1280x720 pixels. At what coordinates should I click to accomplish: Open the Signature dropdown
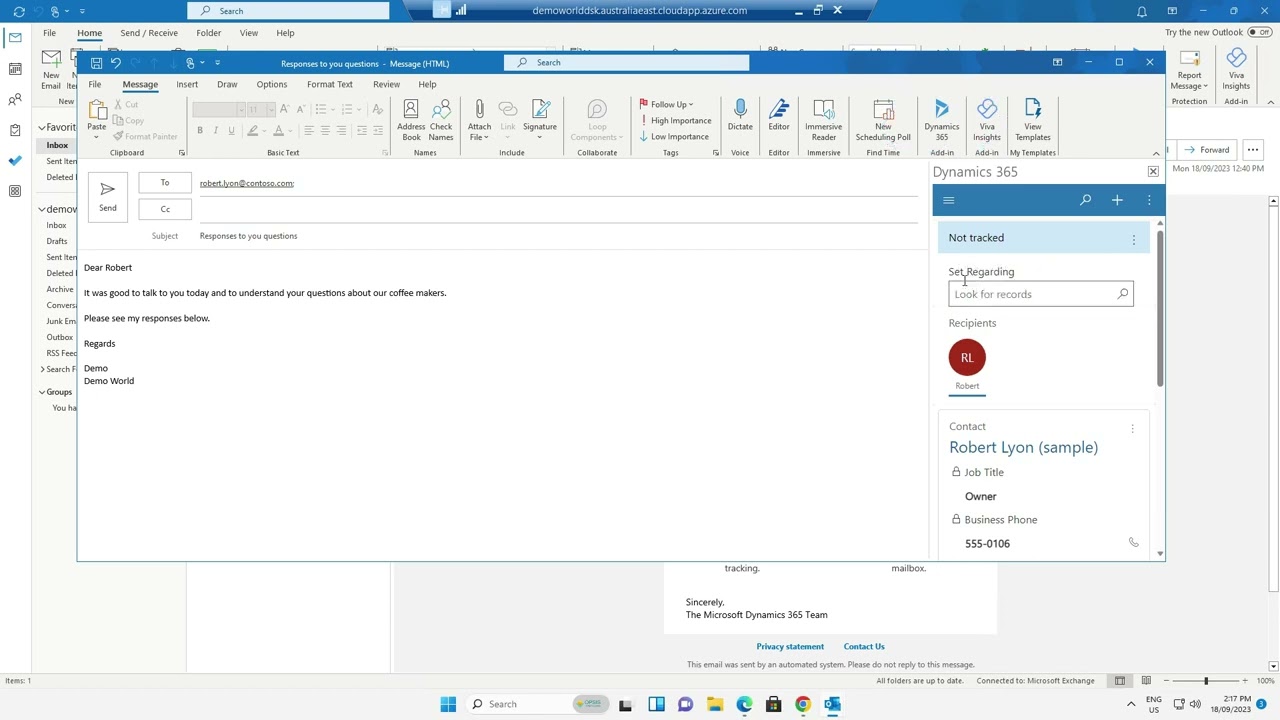pos(540,121)
